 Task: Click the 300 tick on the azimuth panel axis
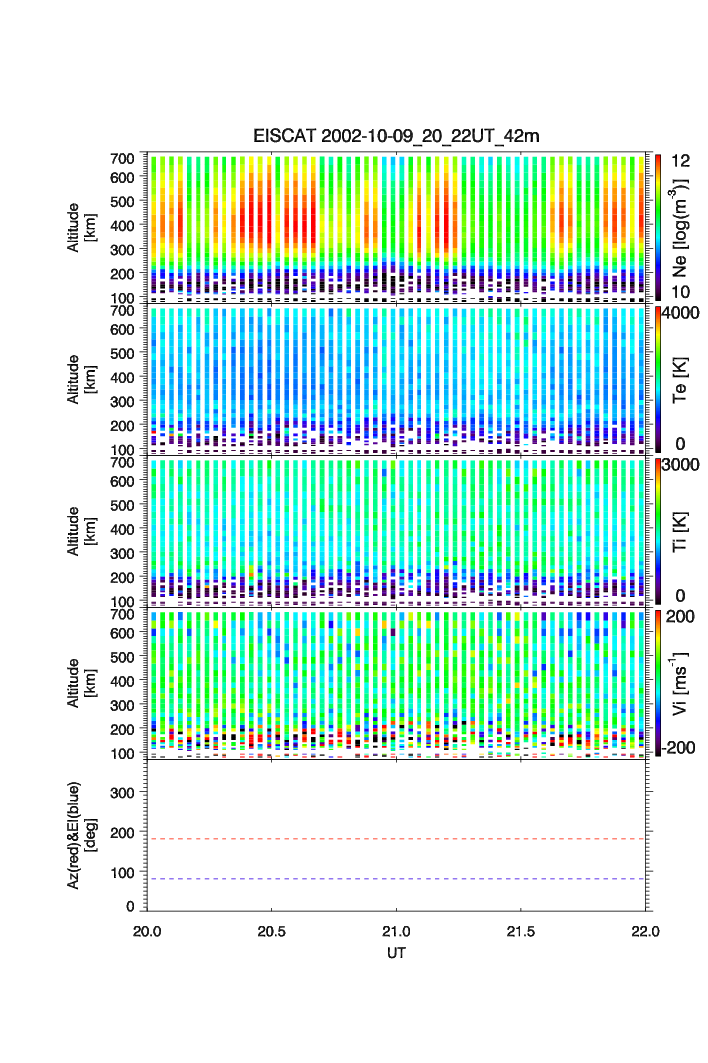click(x=122, y=793)
